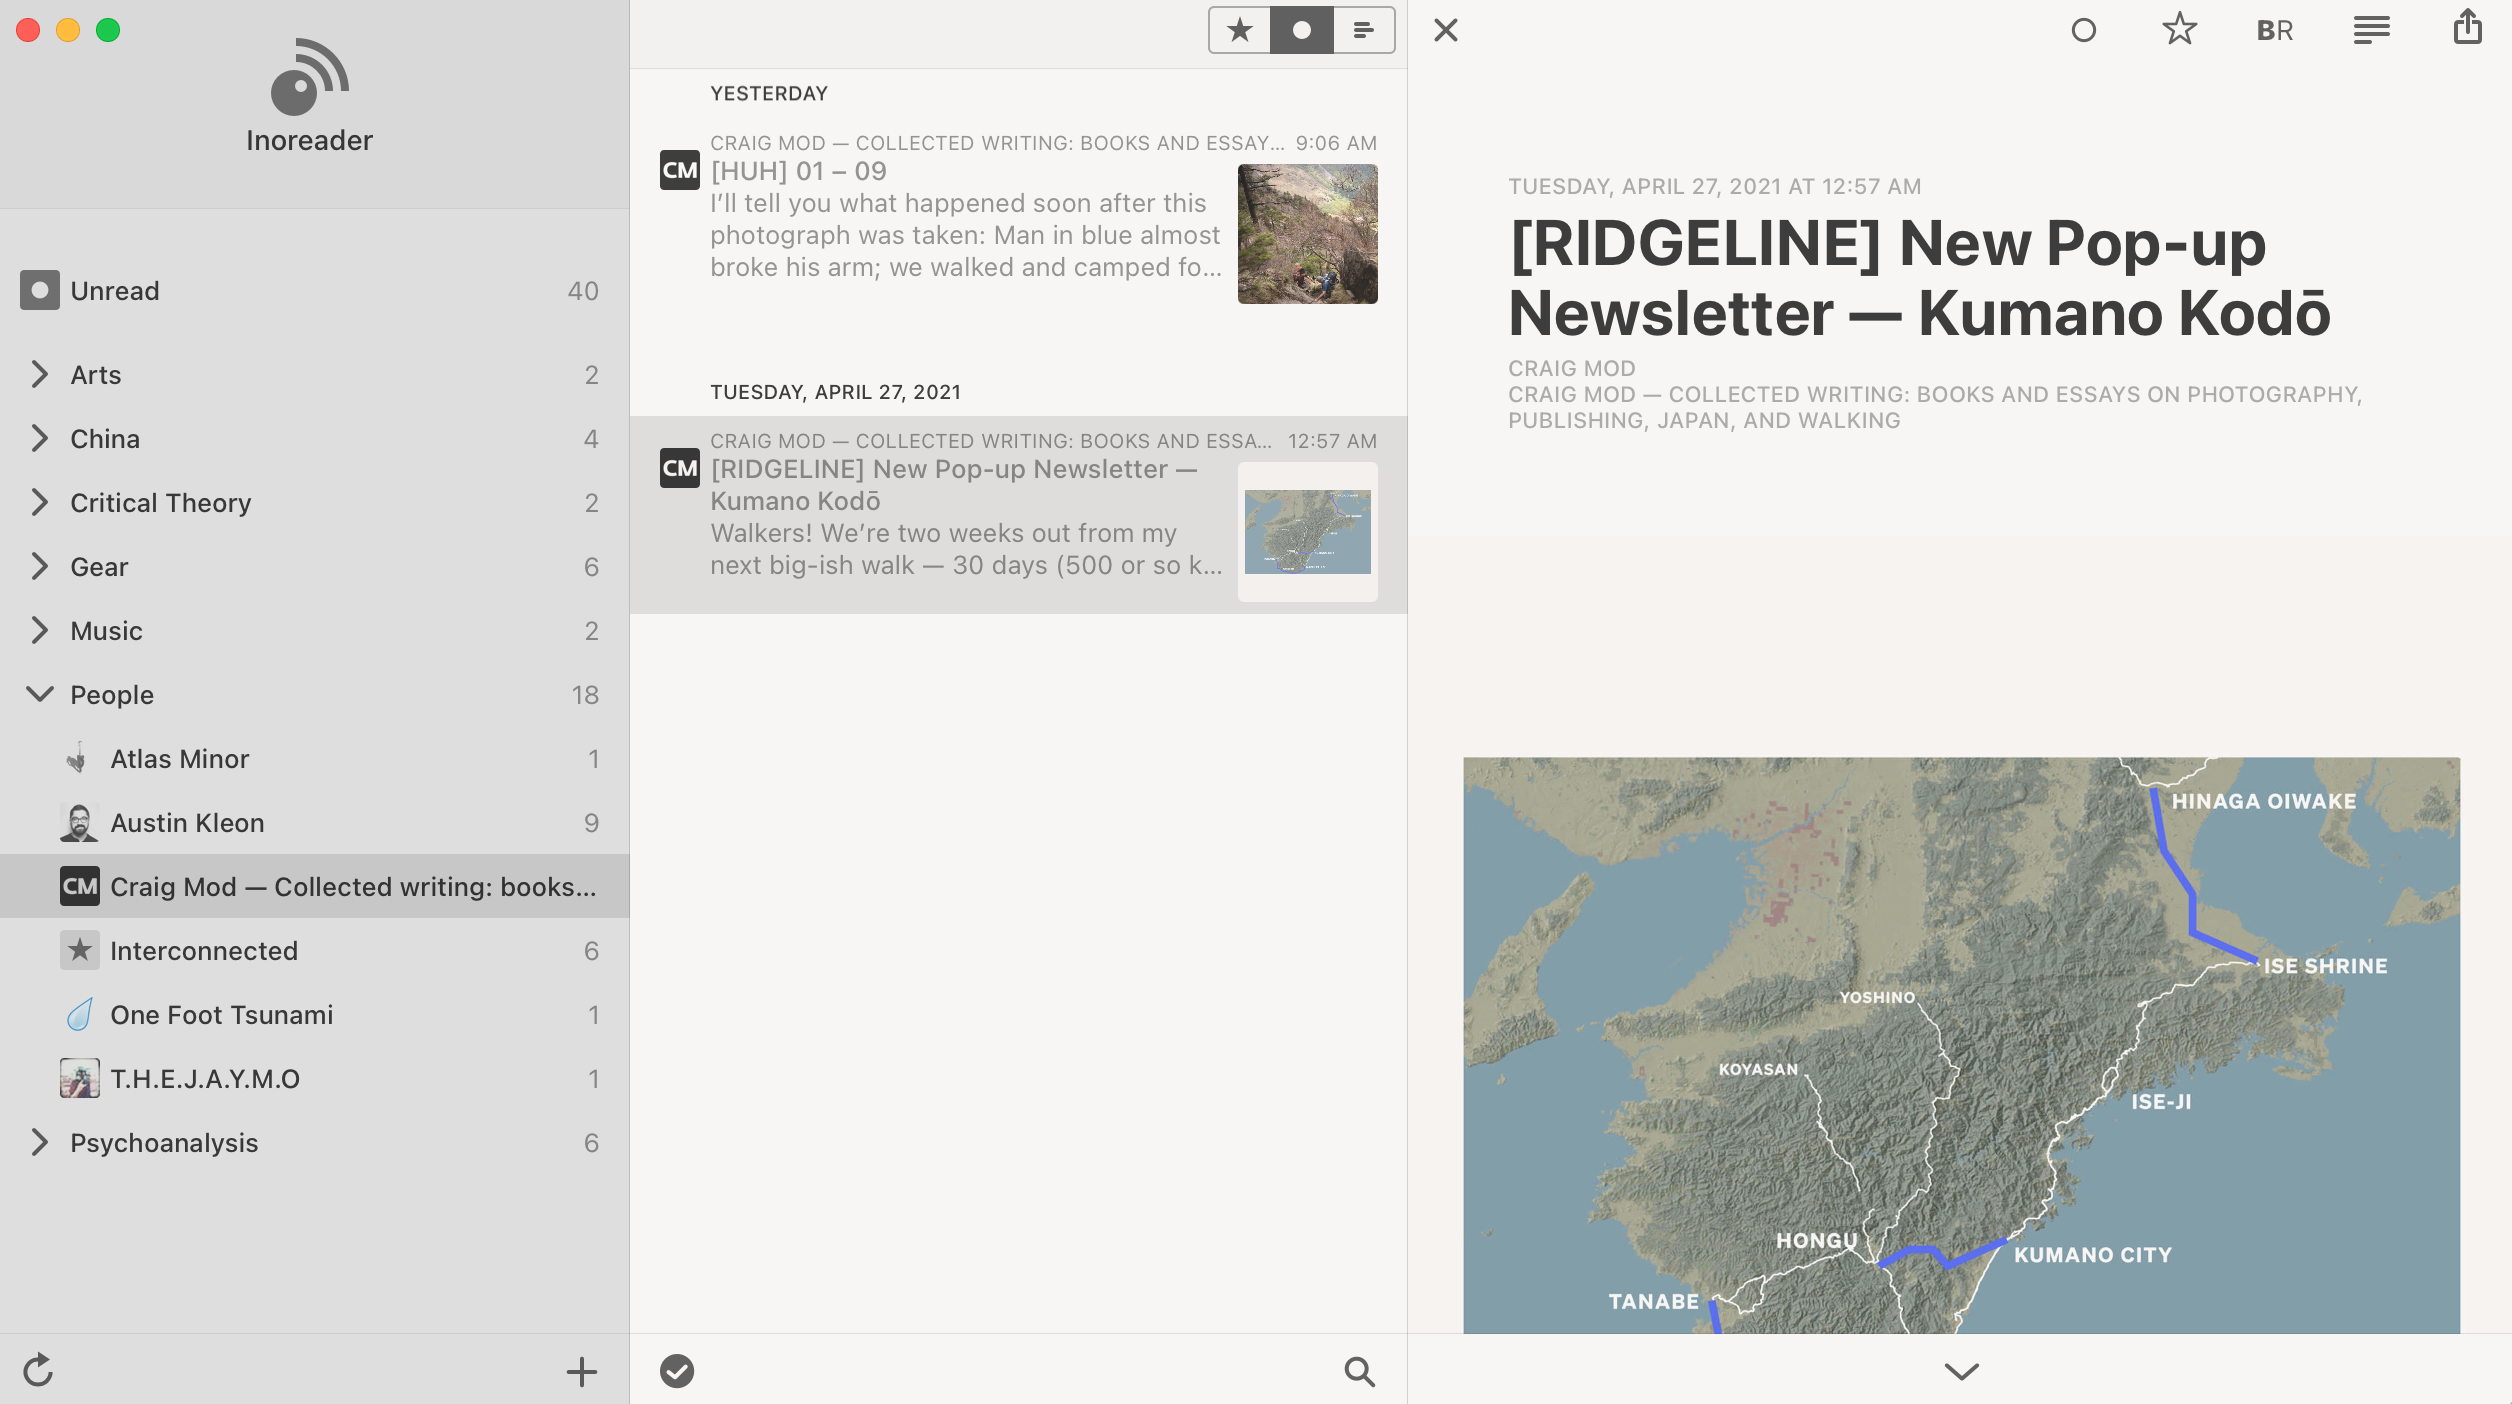Expand the China folder
The height and width of the screenshot is (1404, 2512).
pos(39,438)
